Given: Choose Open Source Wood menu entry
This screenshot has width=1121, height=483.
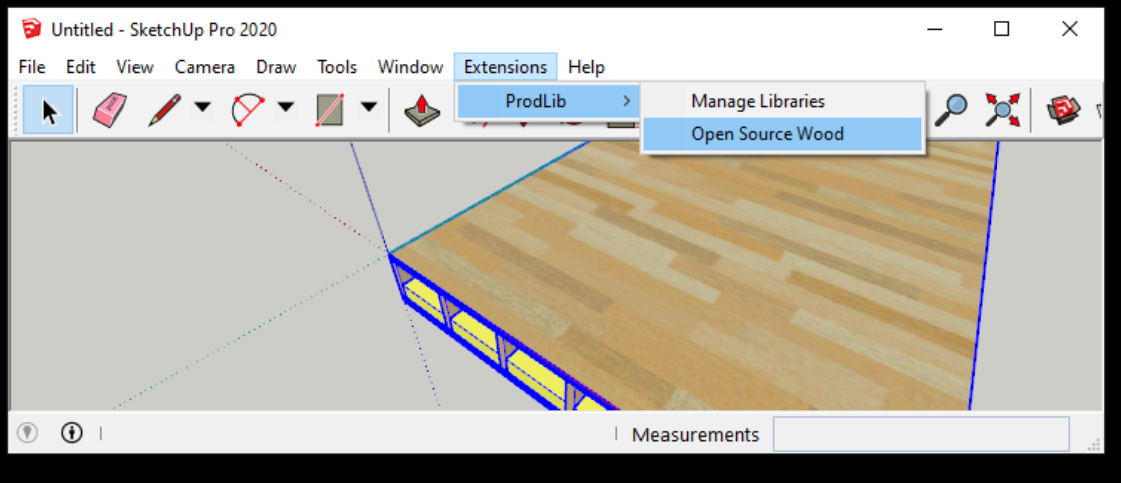Looking at the screenshot, I should point(767,134).
